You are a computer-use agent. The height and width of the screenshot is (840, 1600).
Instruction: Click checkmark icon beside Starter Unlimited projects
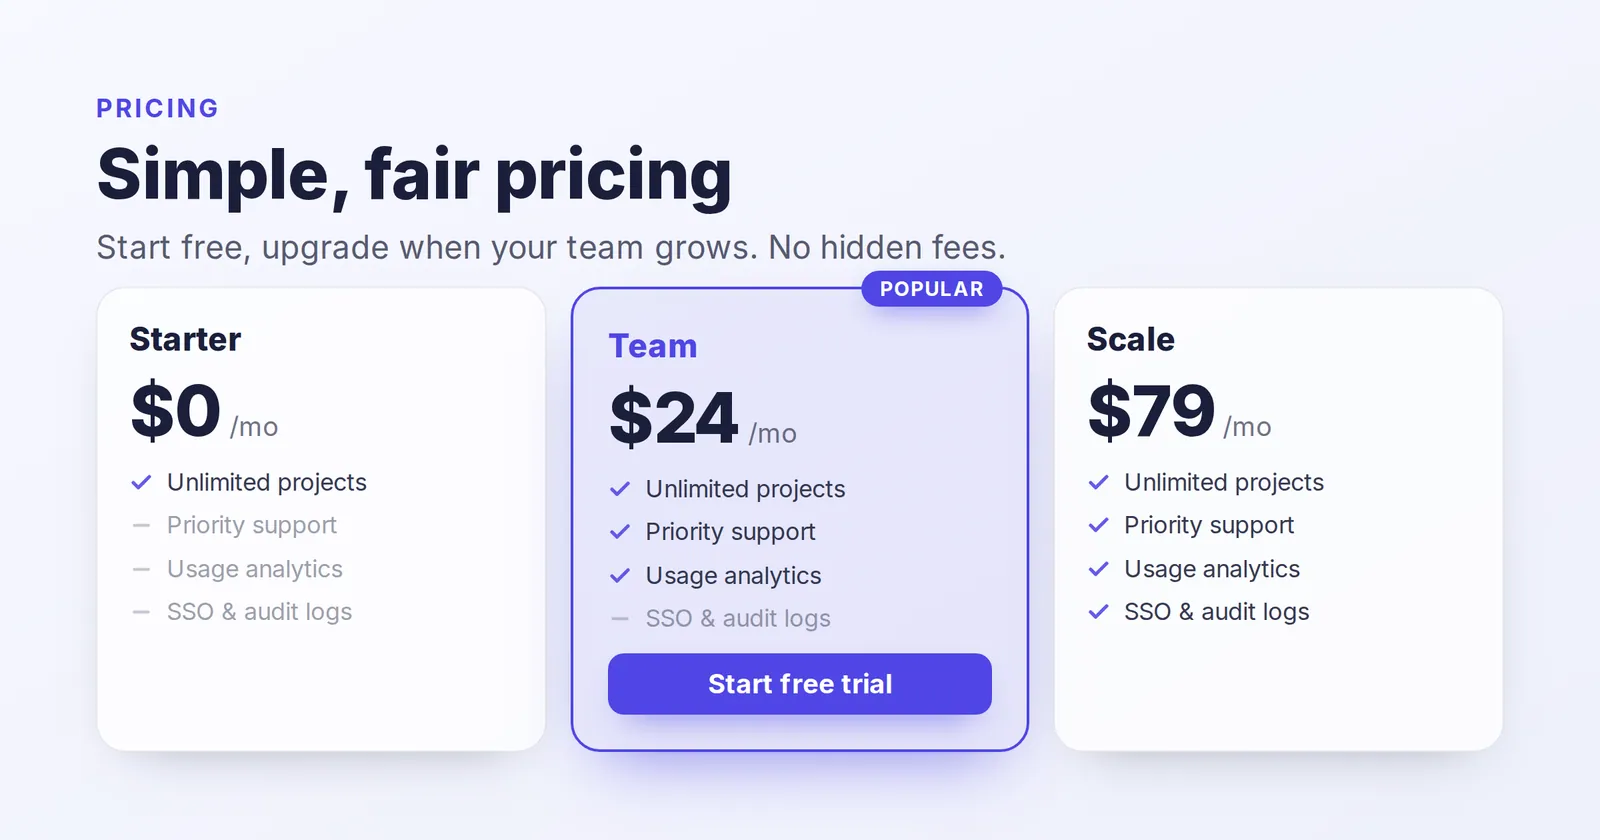click(x=141, y=482)
